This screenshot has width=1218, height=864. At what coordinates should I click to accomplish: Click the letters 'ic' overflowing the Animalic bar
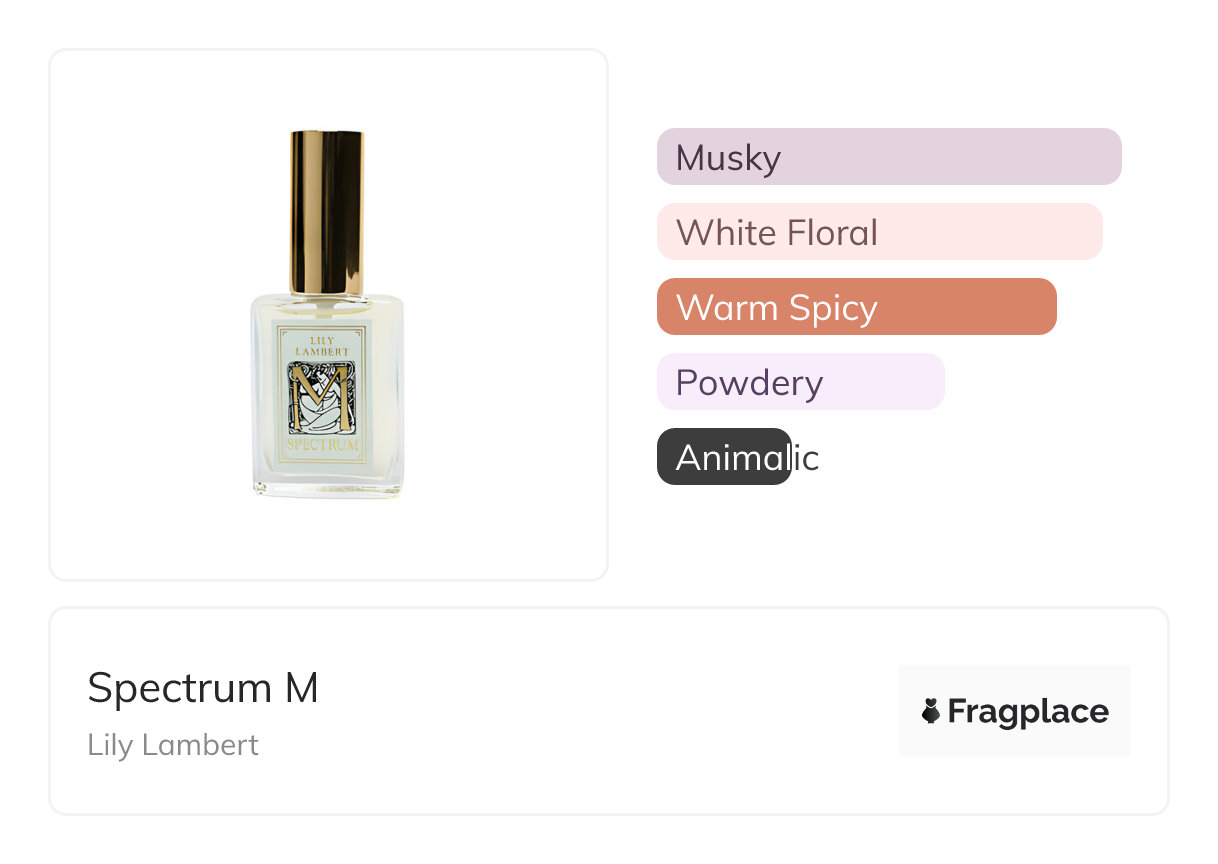coord(806,458)
